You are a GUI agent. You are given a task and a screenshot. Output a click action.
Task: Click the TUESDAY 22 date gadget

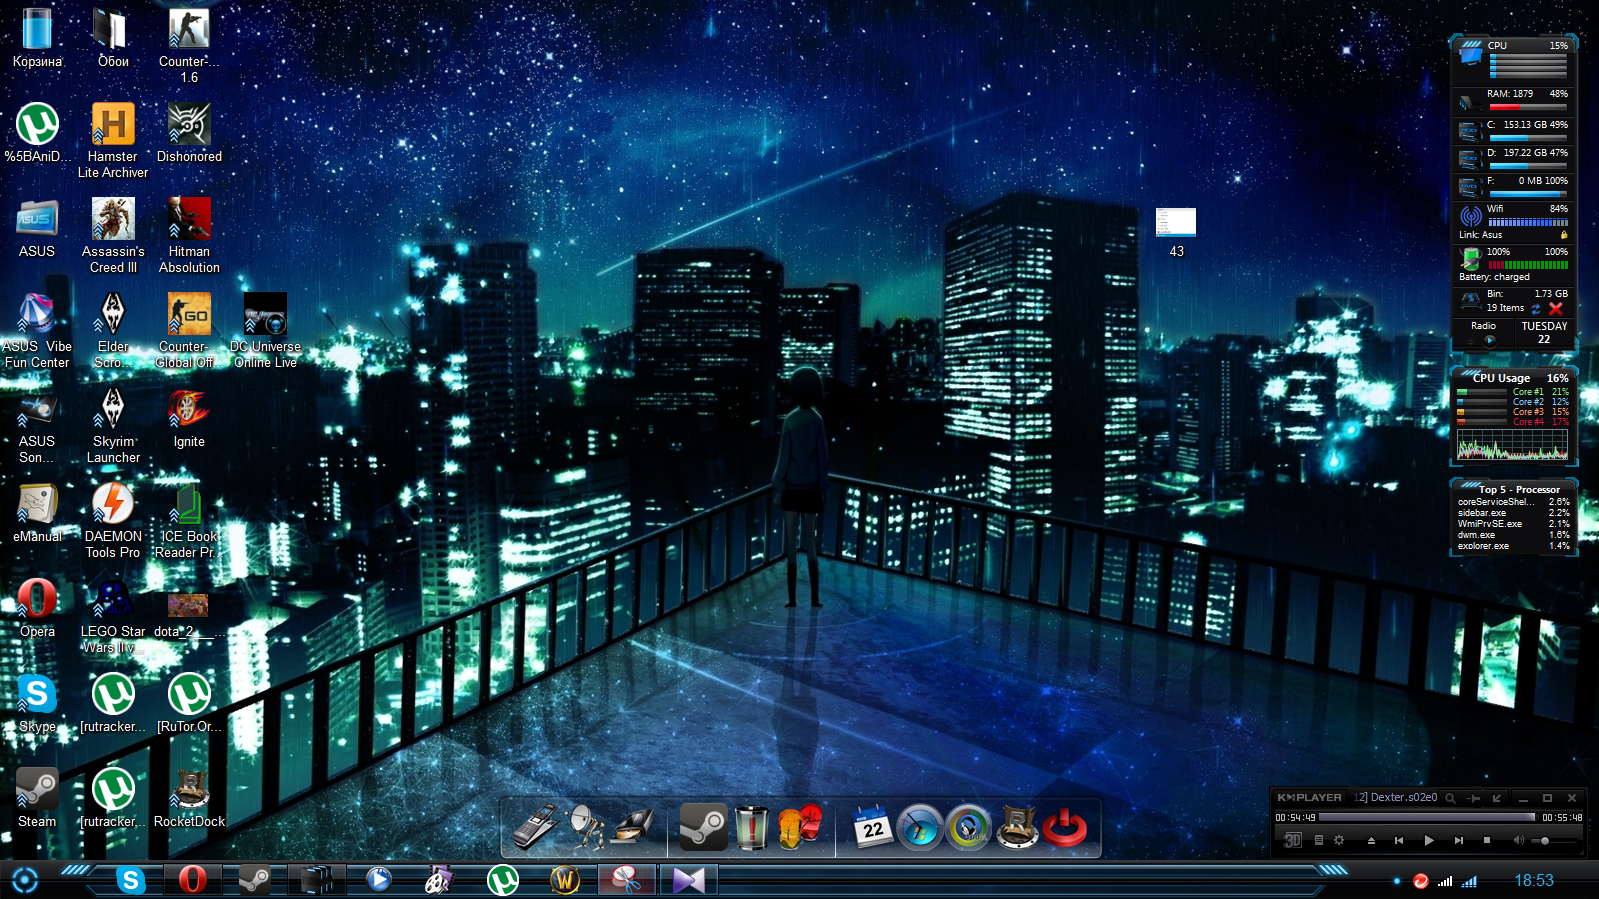(x=1544, y=333)
